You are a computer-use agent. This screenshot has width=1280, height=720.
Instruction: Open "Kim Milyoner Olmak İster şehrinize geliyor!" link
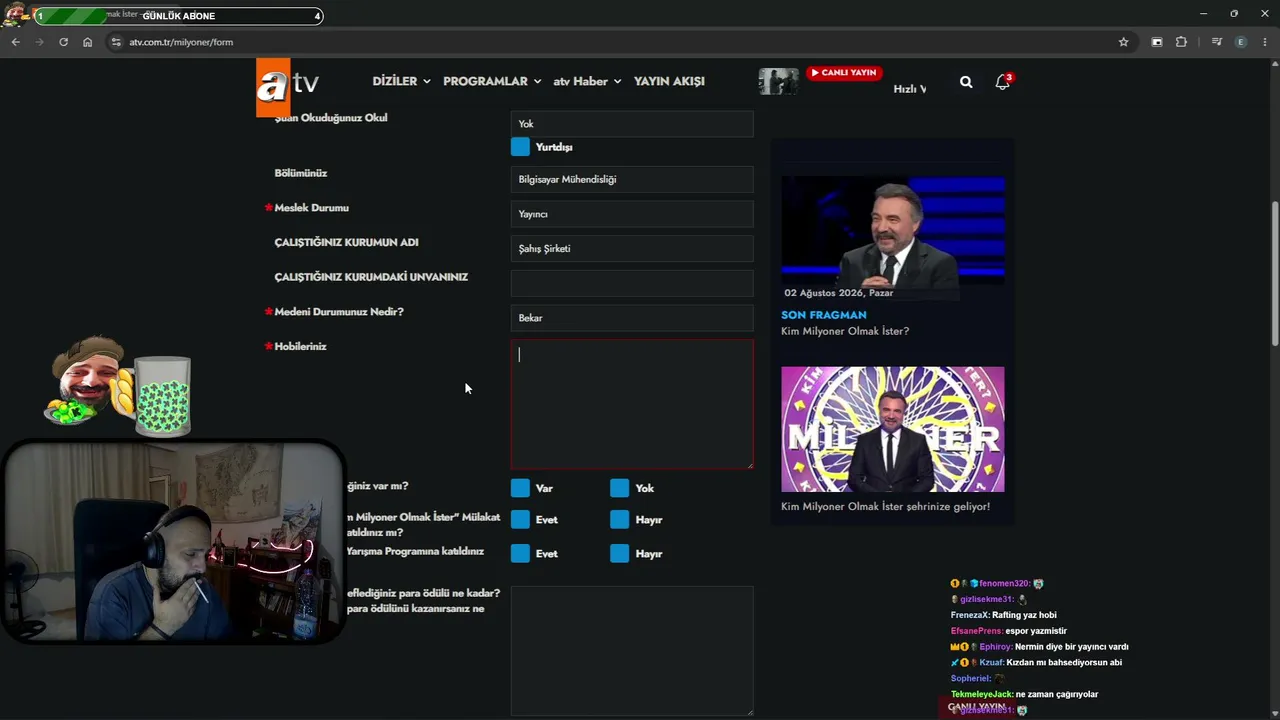click(885, 506)
